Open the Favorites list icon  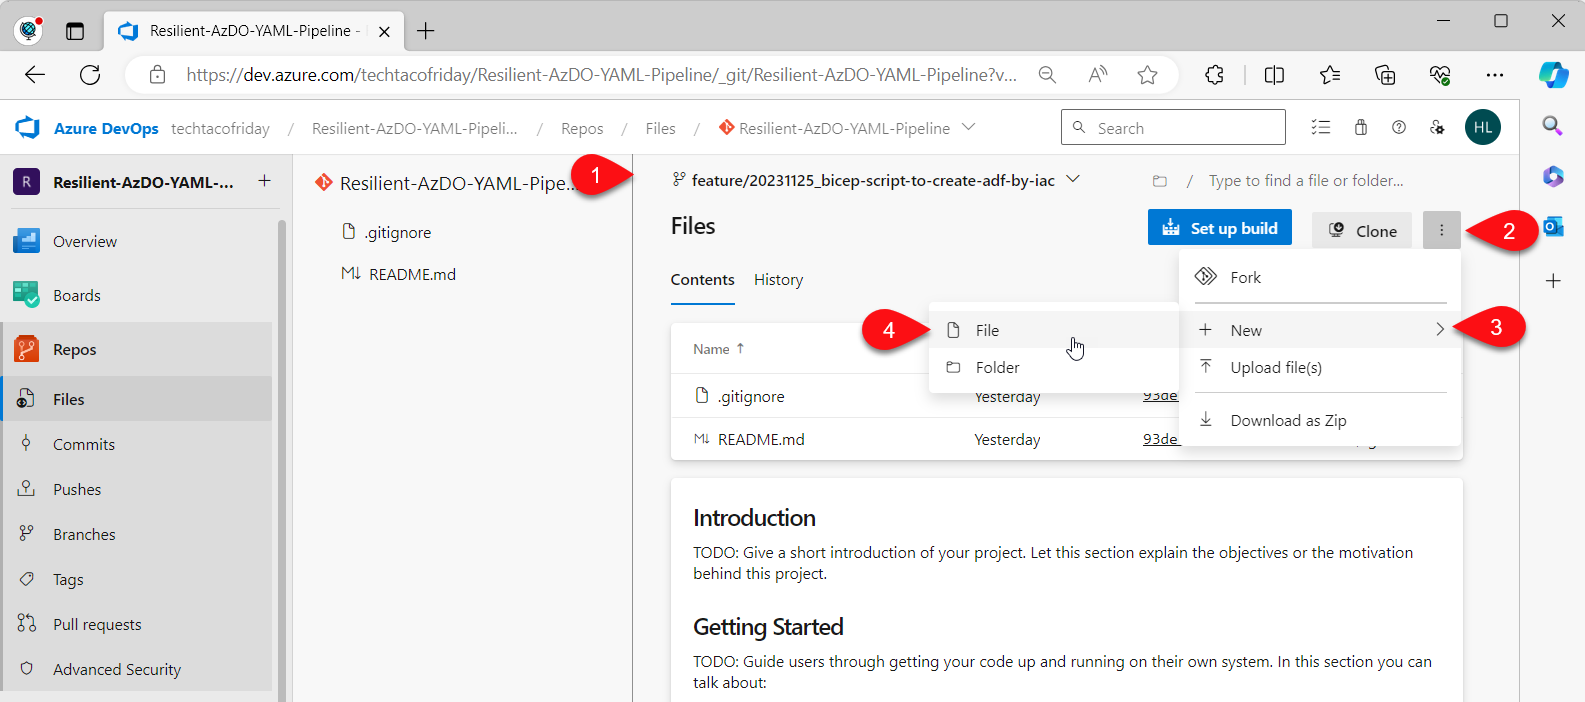tap(1330, 75)
